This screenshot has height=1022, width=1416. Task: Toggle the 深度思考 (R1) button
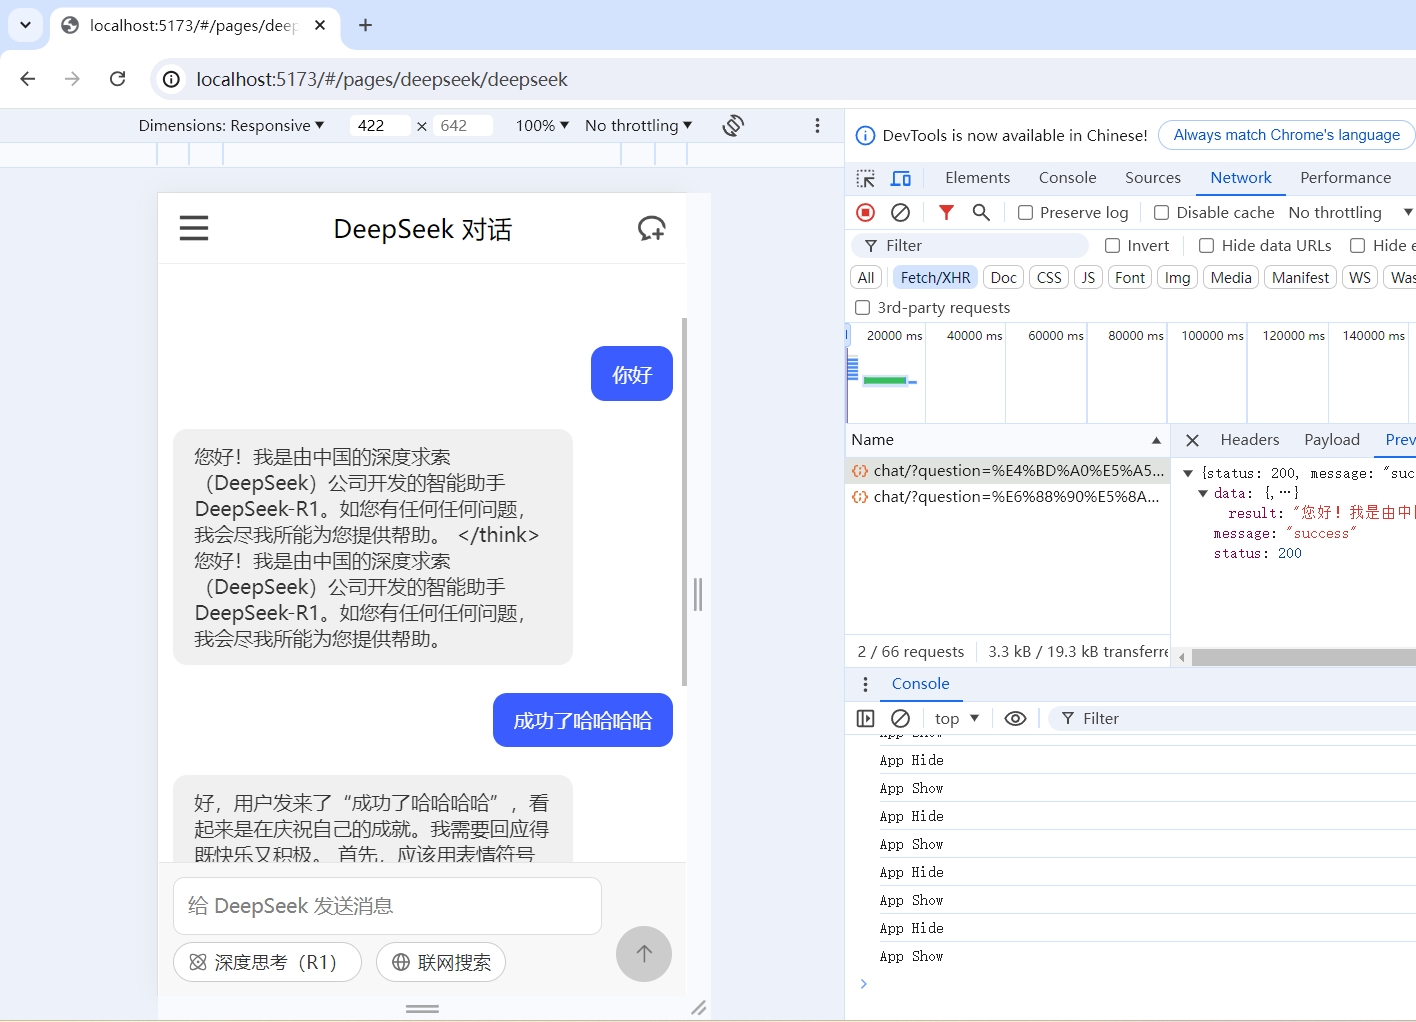tap(267, 962)
